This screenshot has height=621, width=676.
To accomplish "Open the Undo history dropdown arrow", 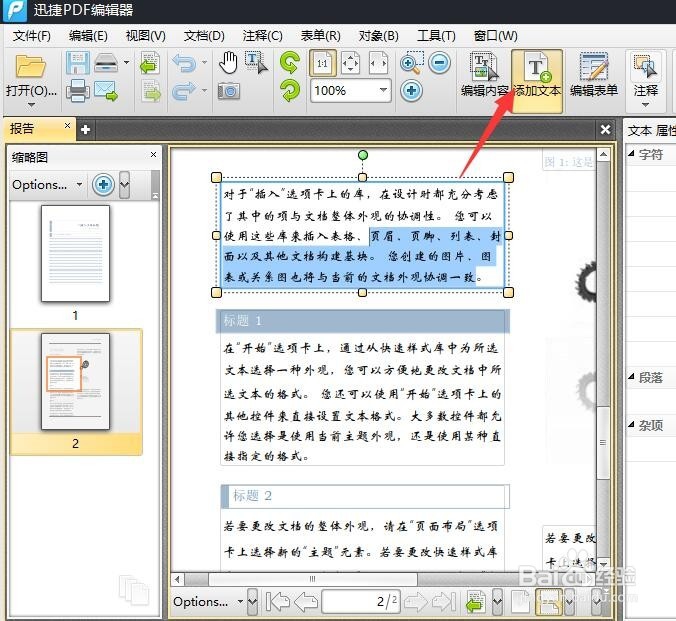I will coord(204,63).
